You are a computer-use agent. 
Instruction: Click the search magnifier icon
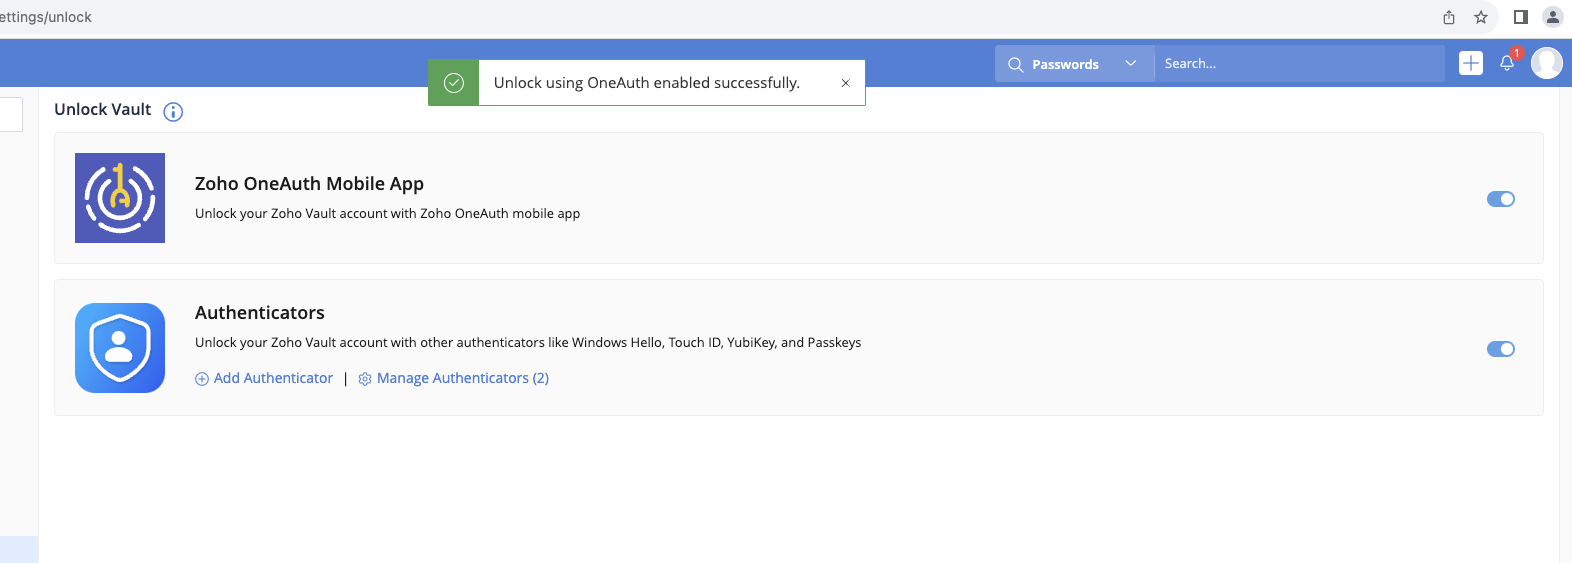[1015, 64]
